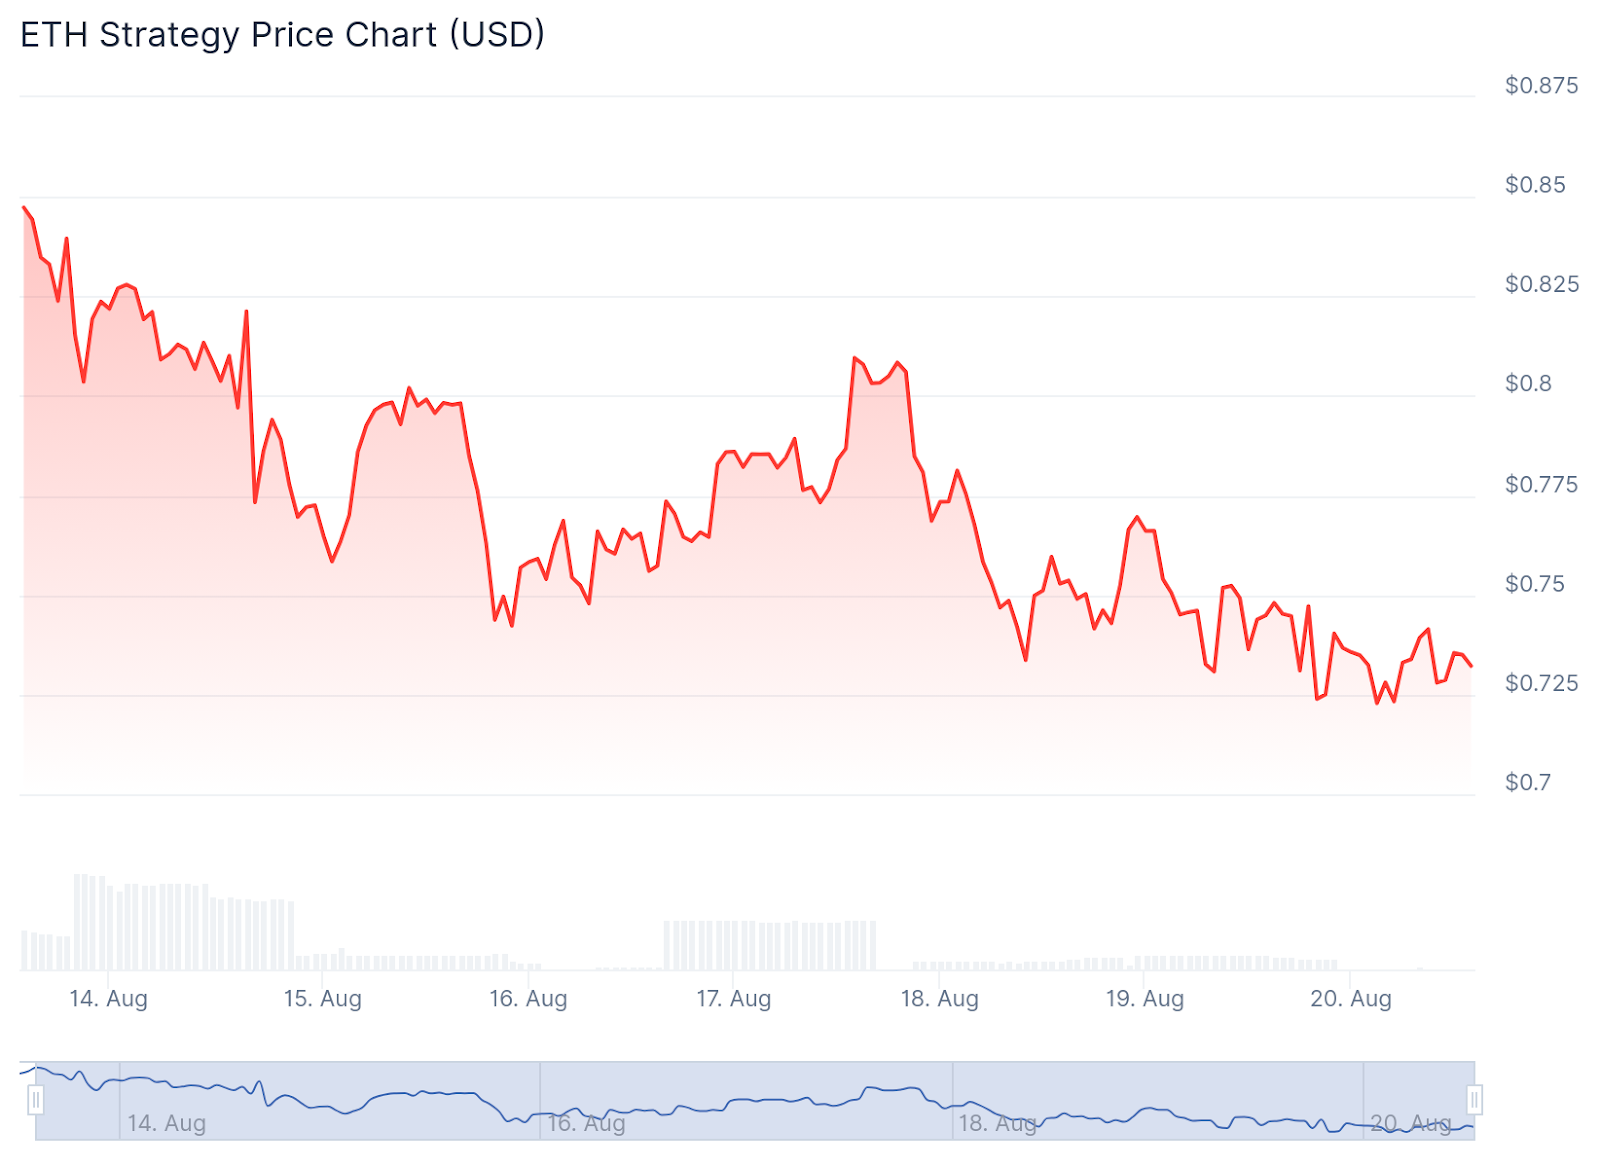Click the 18. Aug x-axis label
1600x1168 pixels.
tap(939, 998)
